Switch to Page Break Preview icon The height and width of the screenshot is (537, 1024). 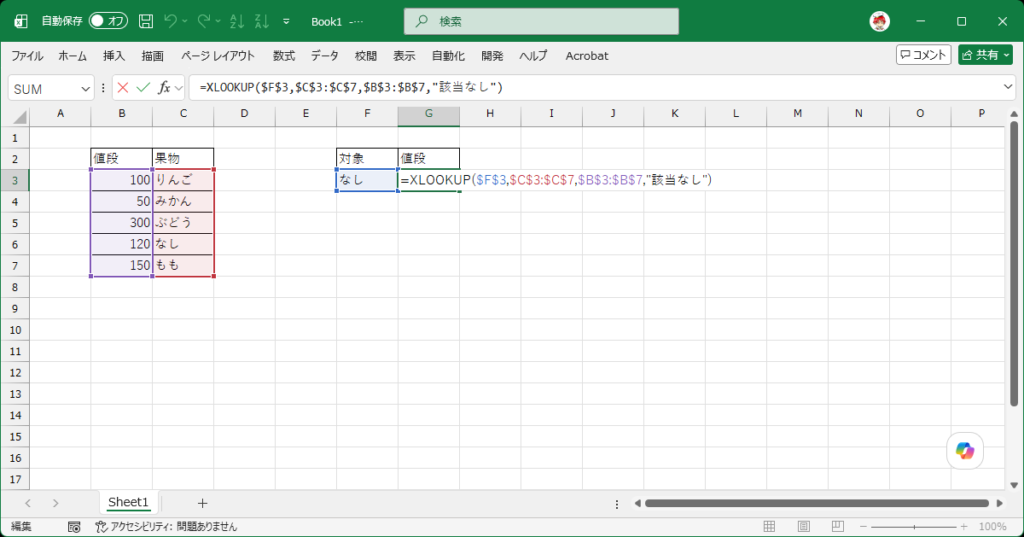(837, 527)
